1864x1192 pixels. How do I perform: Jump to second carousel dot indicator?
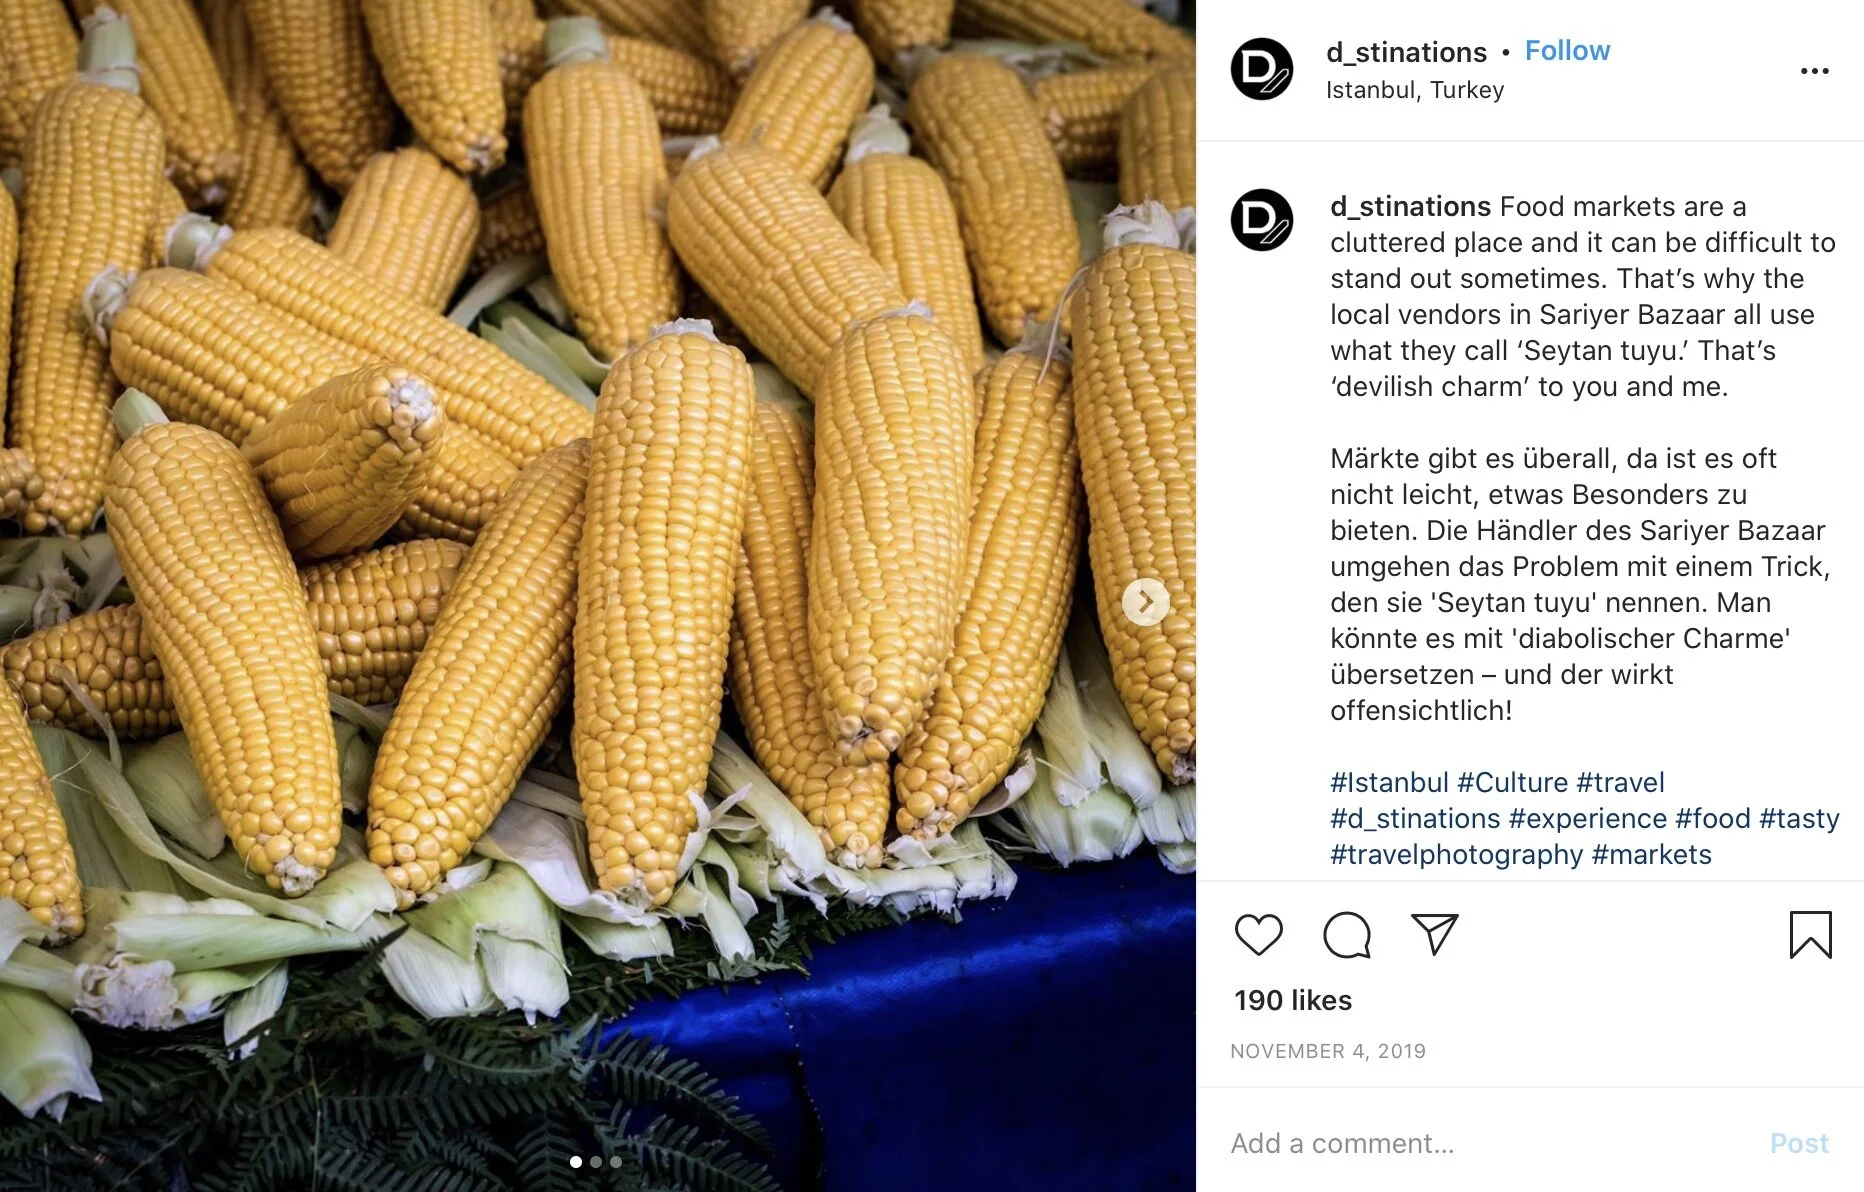pos(596,1162)
